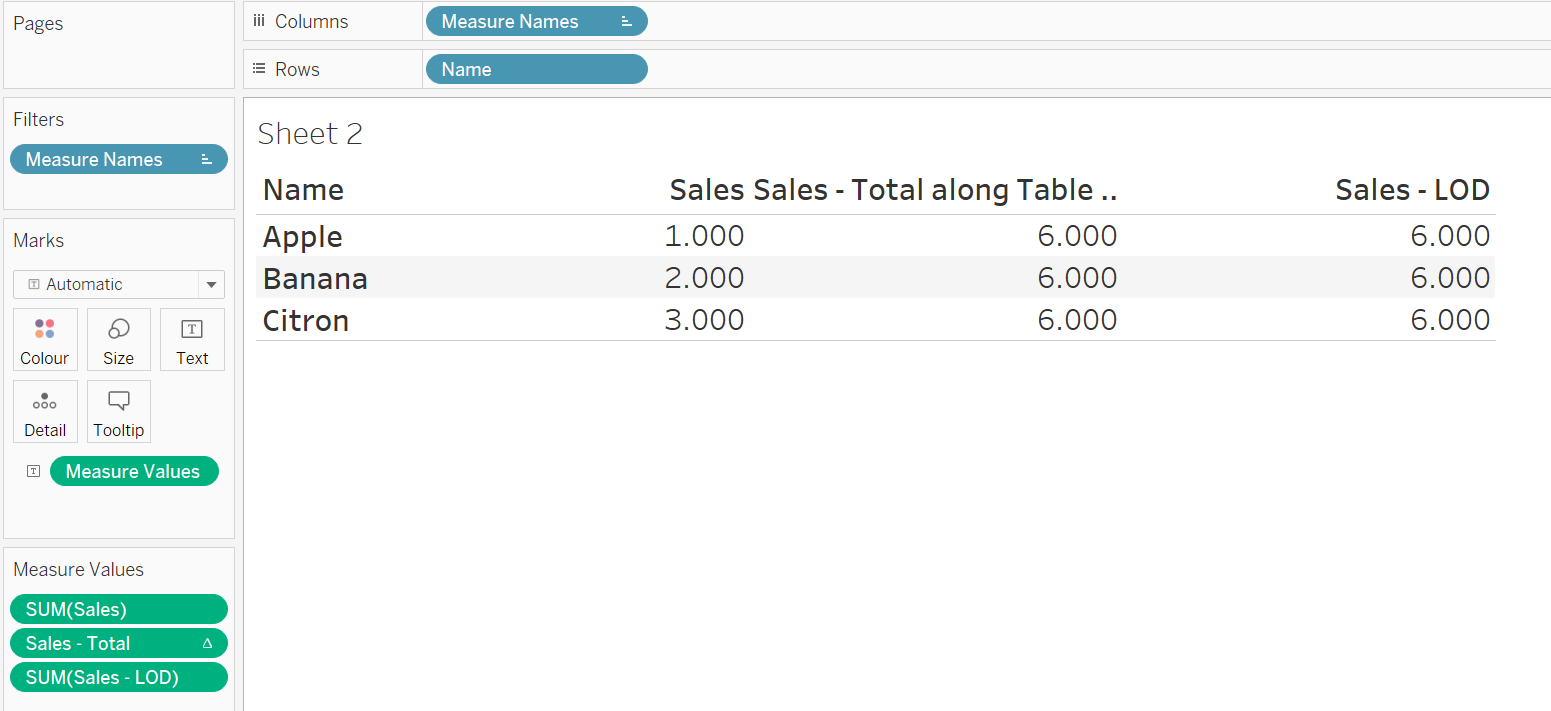Click the delta triangle on Sales - Total pill

209,643
